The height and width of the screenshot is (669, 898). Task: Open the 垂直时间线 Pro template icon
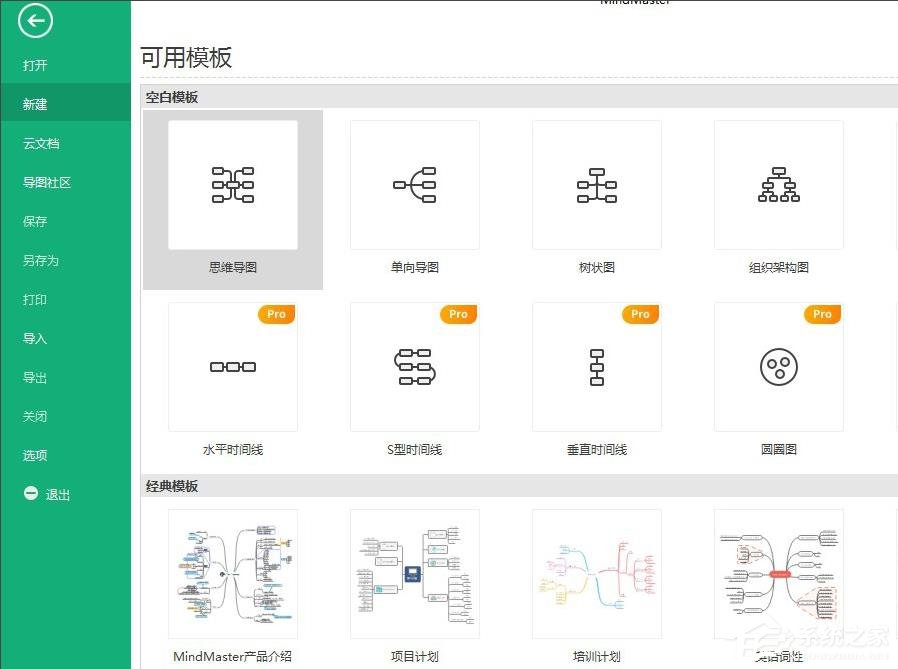pyautogui.click(x=596, y=366)
